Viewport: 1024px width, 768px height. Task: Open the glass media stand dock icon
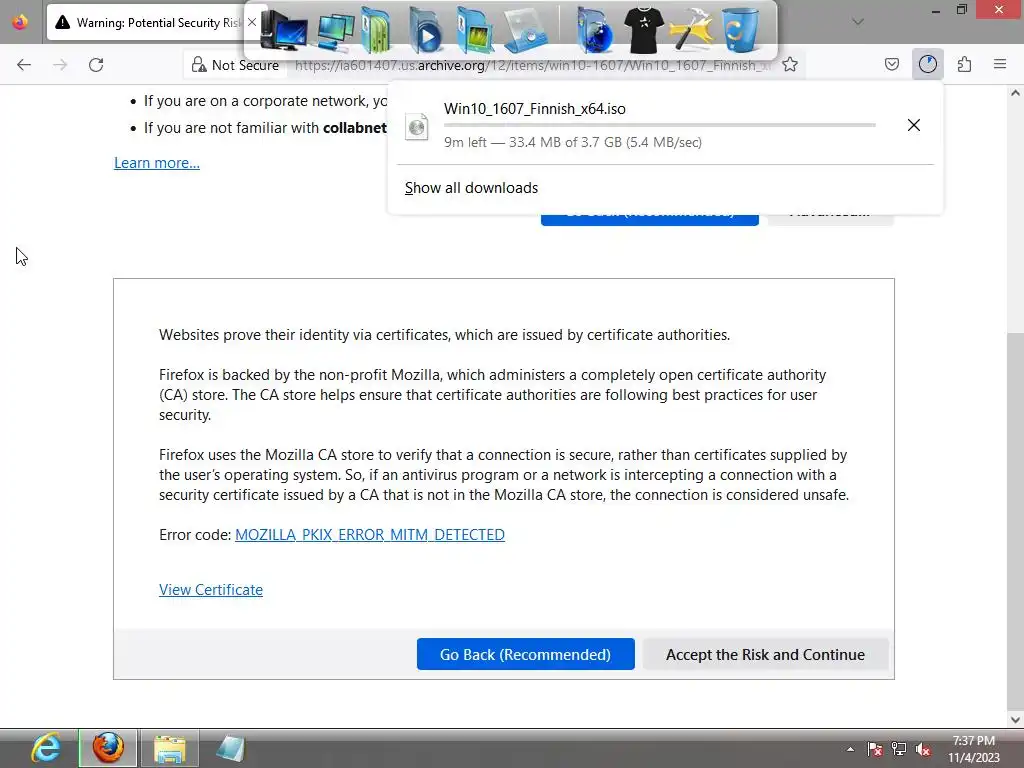[526, 31]
